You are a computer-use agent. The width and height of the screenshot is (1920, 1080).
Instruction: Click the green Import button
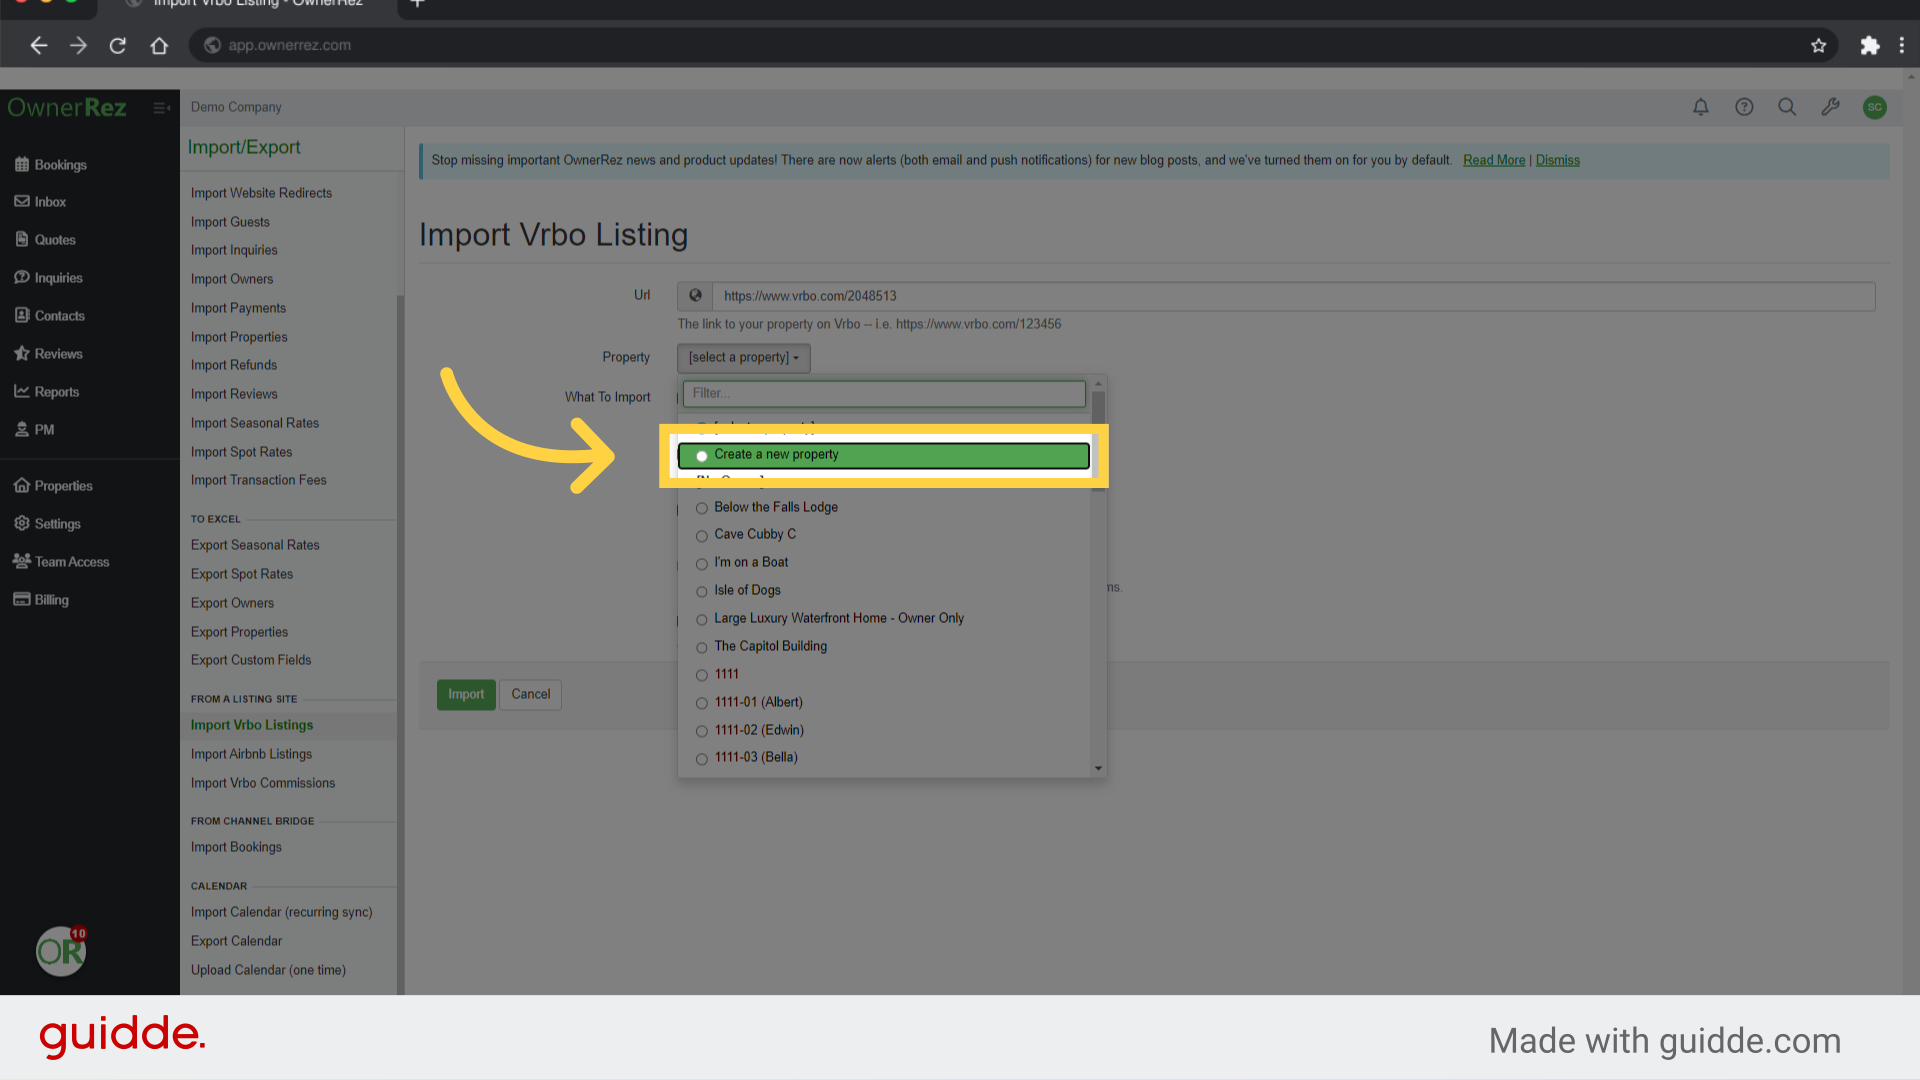[465, 694]
